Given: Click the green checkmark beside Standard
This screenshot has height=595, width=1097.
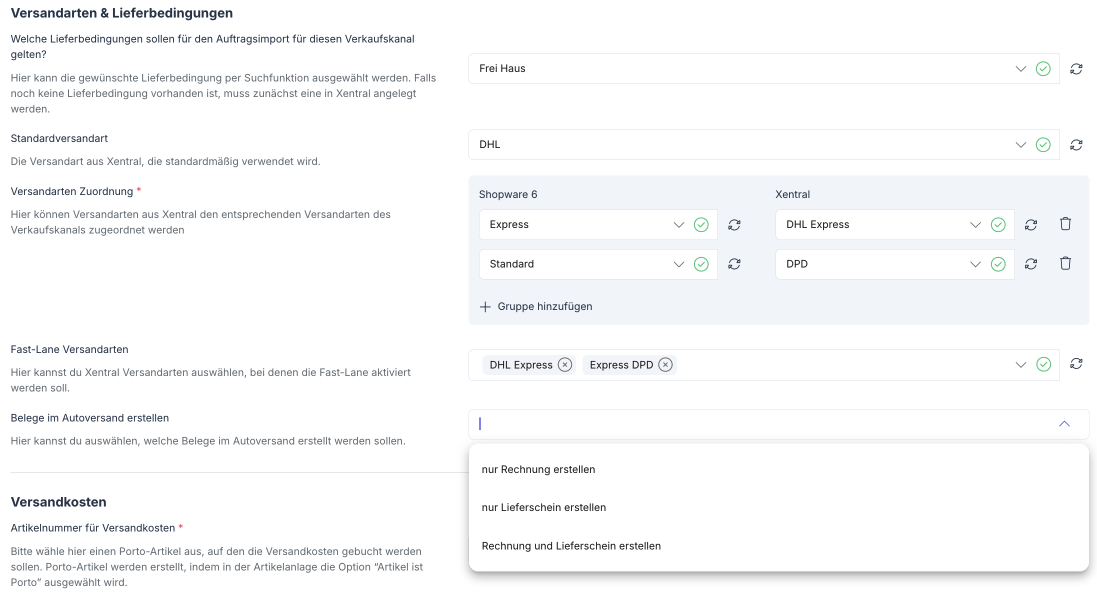Looking at the screenshot, I should pyautogui.click(x=701, y=264).
